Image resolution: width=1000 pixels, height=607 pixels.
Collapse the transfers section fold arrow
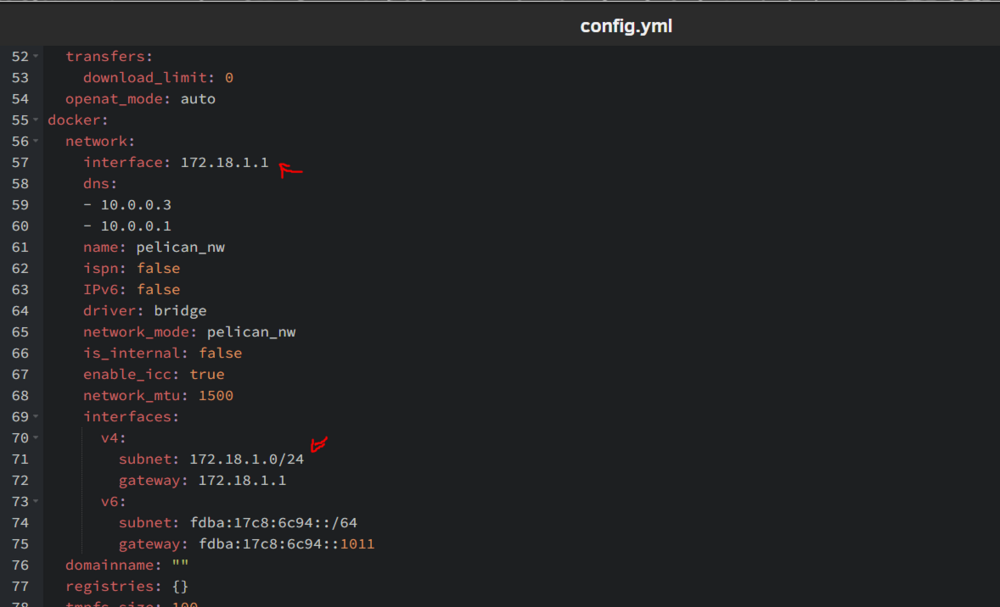(36, 56)
